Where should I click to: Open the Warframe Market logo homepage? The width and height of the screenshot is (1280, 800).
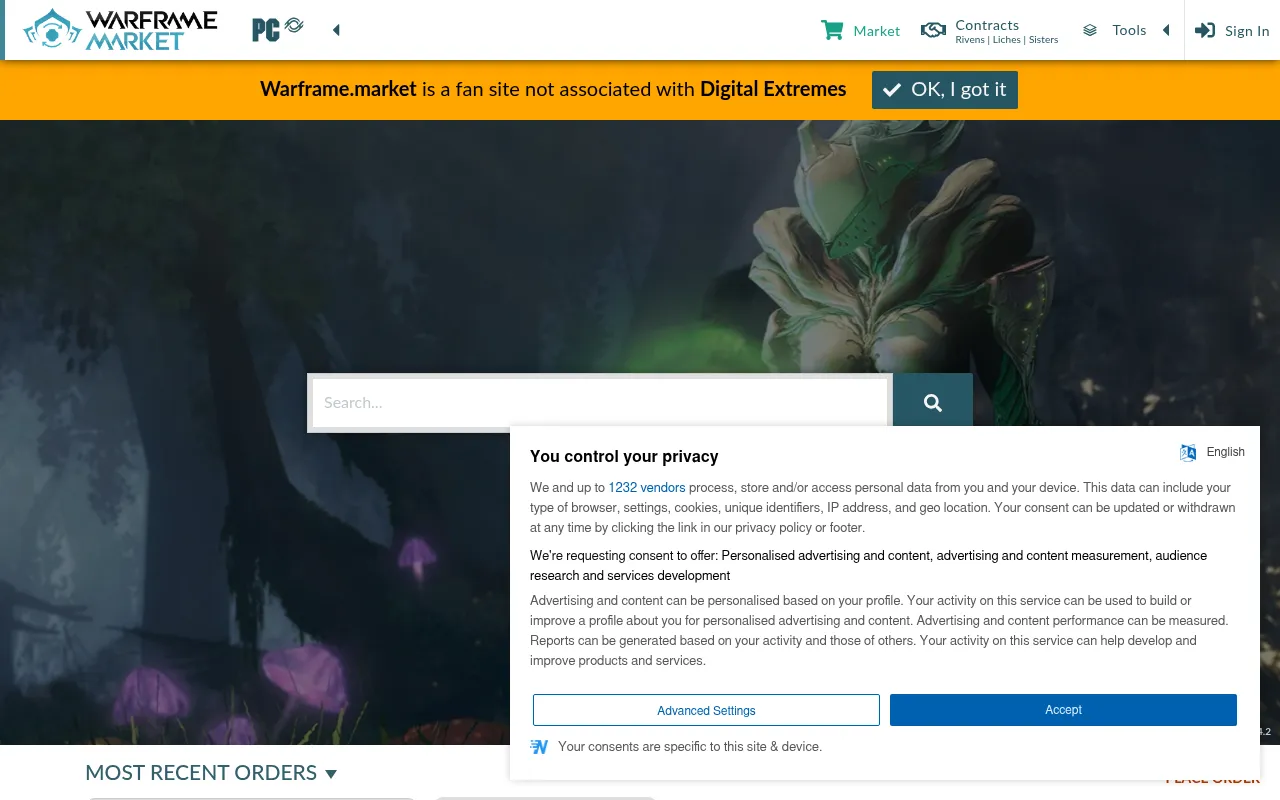[120, 30]
